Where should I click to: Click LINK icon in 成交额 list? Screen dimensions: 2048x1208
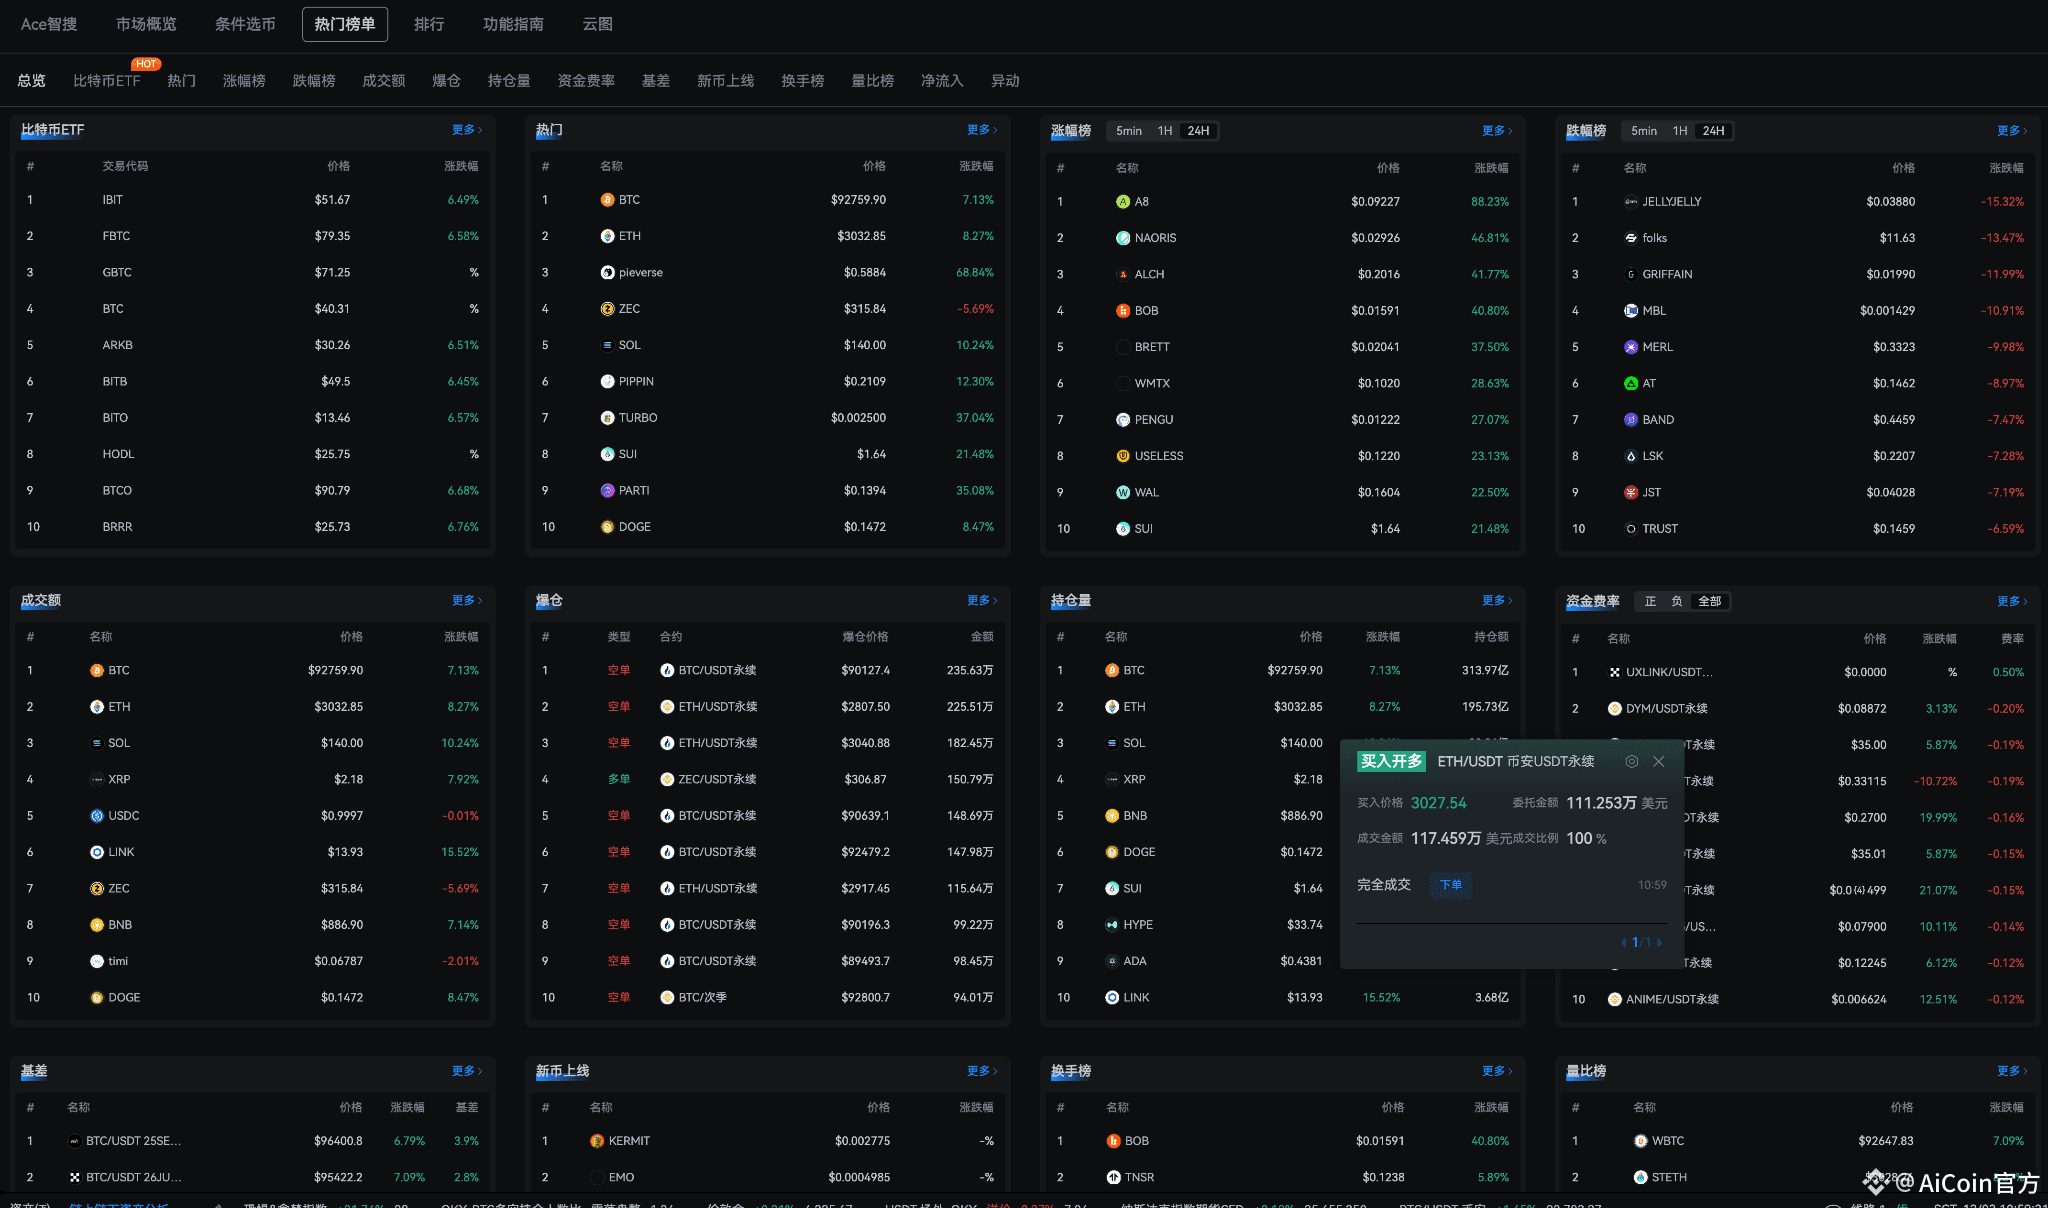click(97, 852)
